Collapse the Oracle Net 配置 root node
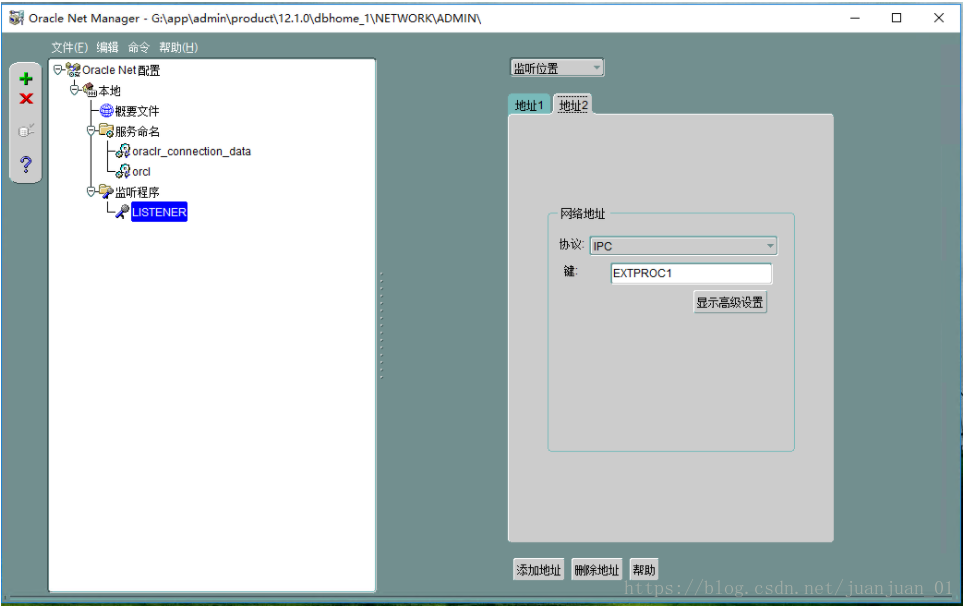 coord(57,70)
